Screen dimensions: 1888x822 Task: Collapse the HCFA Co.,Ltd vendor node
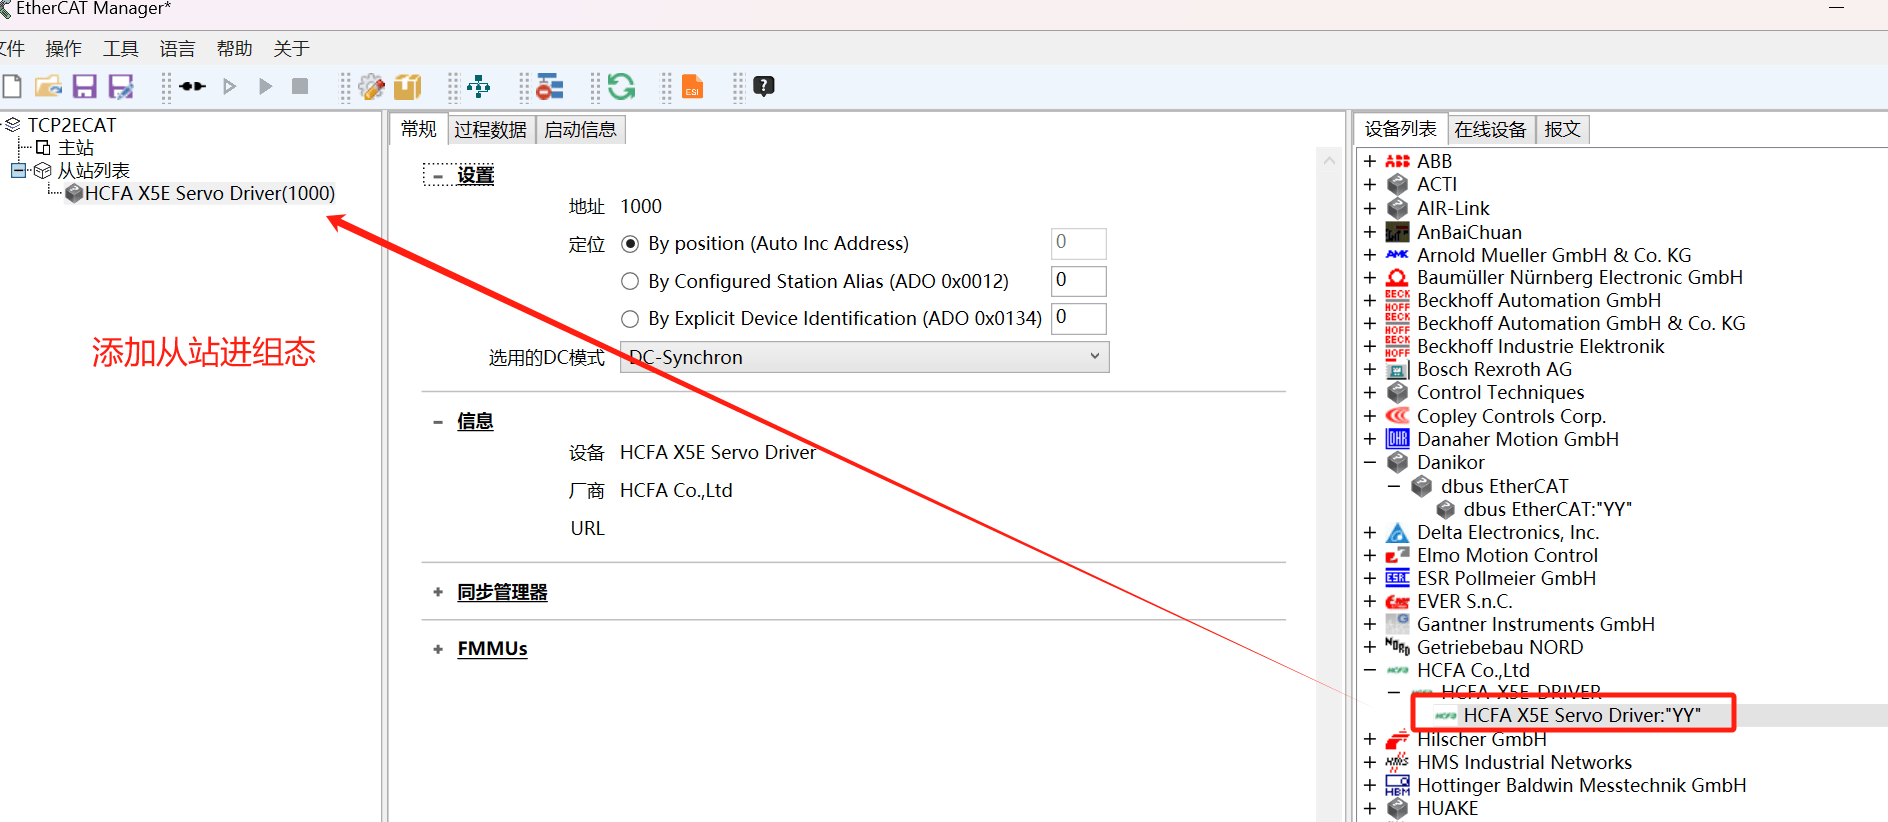[x=1370, y=670]
